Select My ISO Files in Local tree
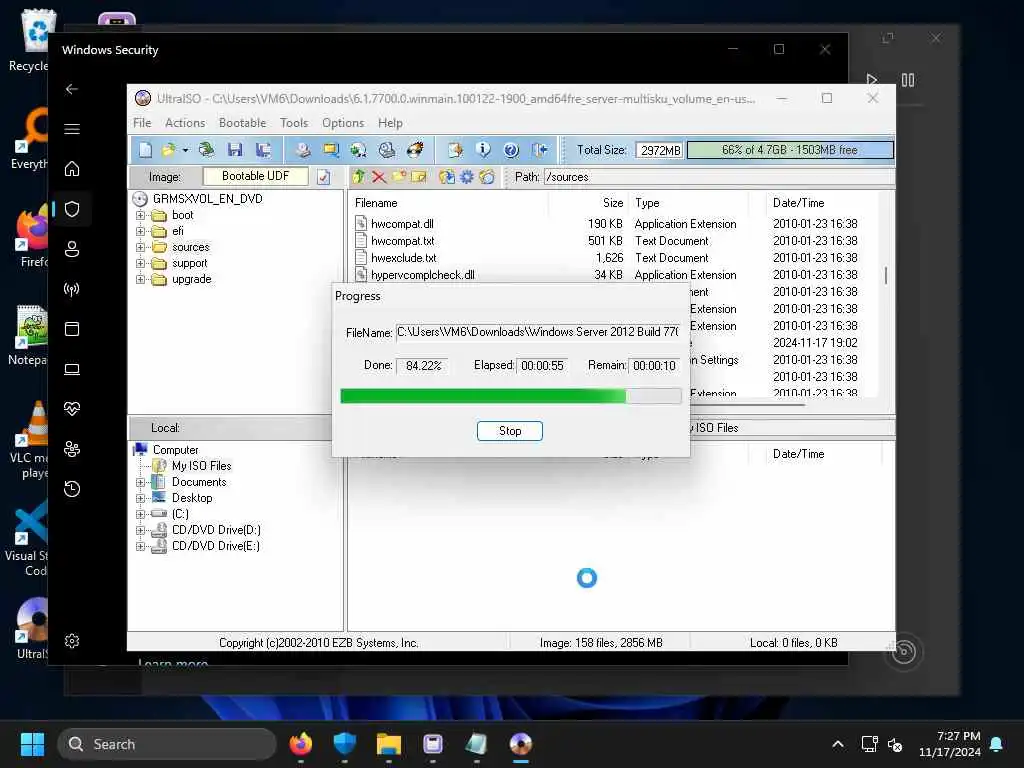Image resolution: width=1024 pixels, height=768 pixels. coord(201,466)
